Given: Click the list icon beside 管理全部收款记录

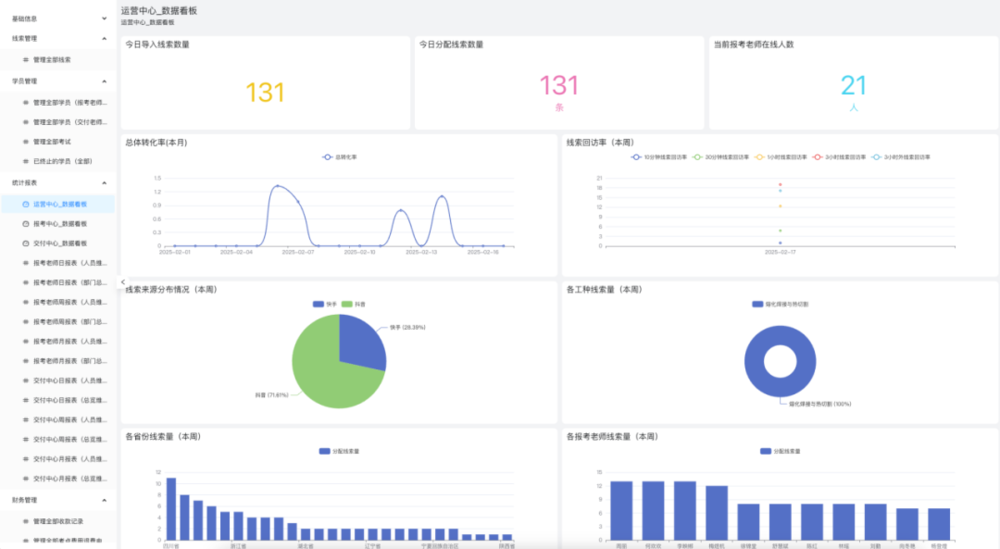Looking at the screenshot, I should point(26,521).
